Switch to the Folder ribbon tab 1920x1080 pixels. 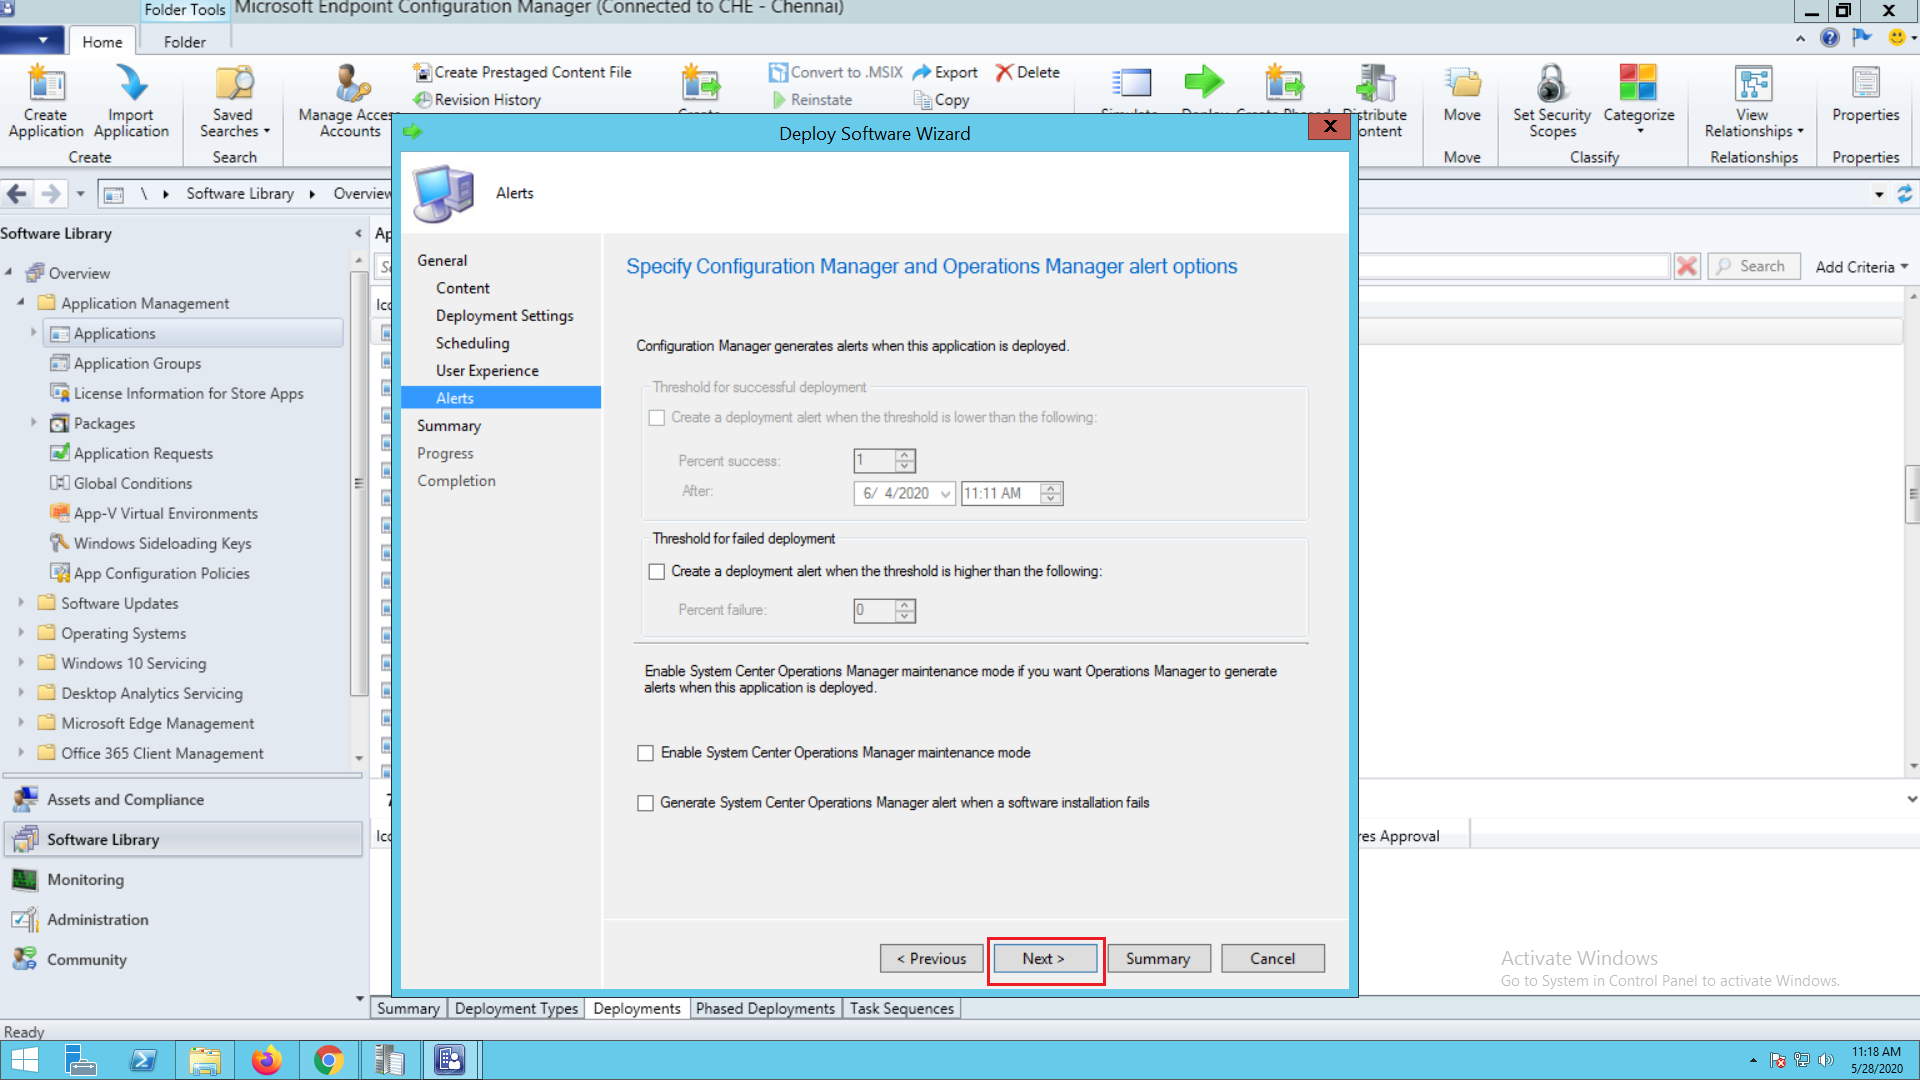pyautogui.click(x=184, y=42)
